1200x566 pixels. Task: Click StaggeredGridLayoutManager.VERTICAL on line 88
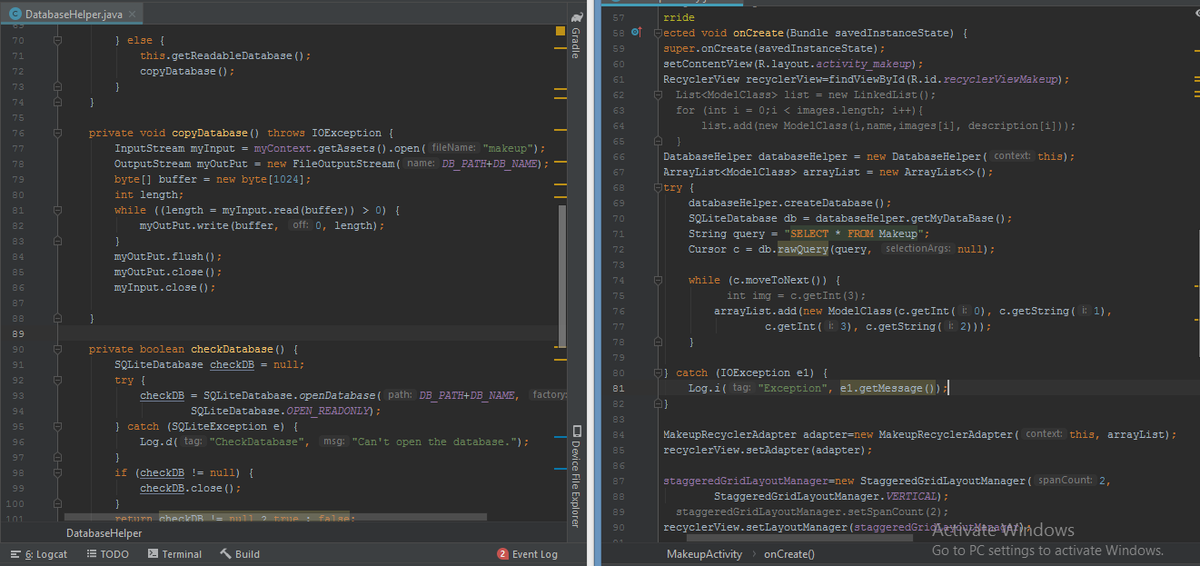coord(826,496)
